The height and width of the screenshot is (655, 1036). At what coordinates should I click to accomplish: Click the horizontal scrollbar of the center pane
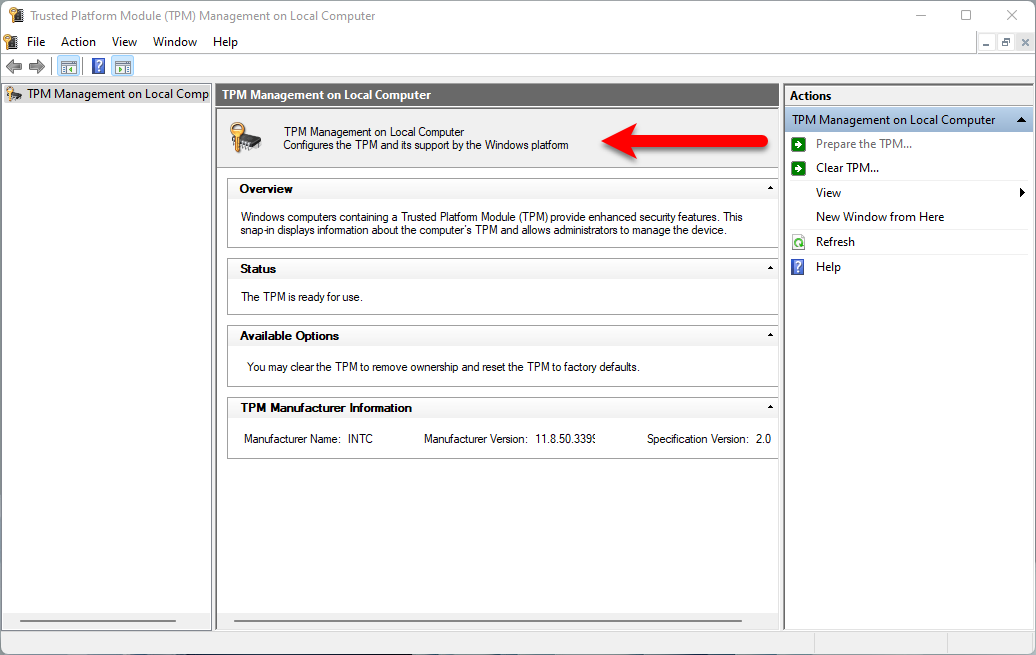click(x=488, y=621)
